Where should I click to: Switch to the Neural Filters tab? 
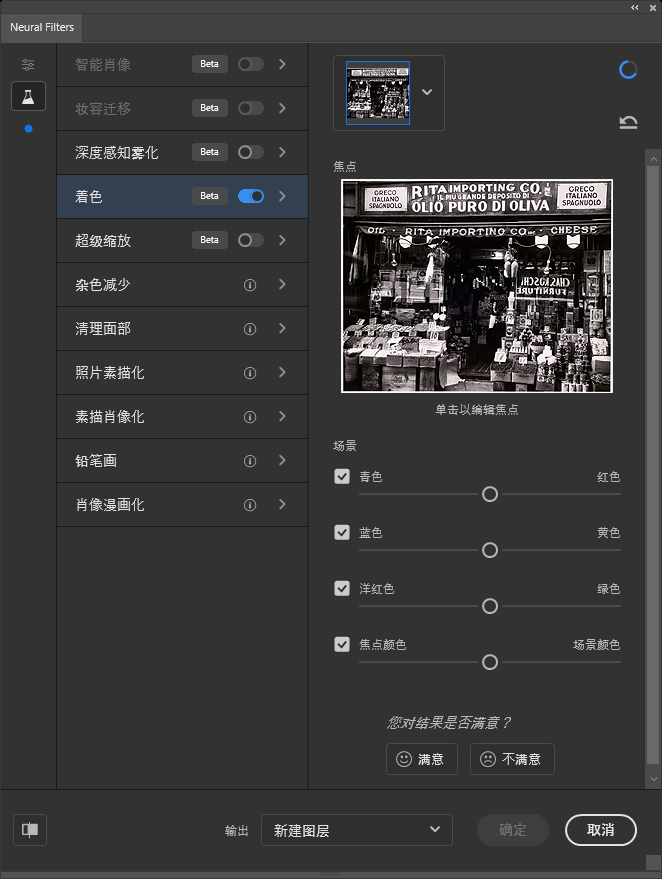(42, 27)
